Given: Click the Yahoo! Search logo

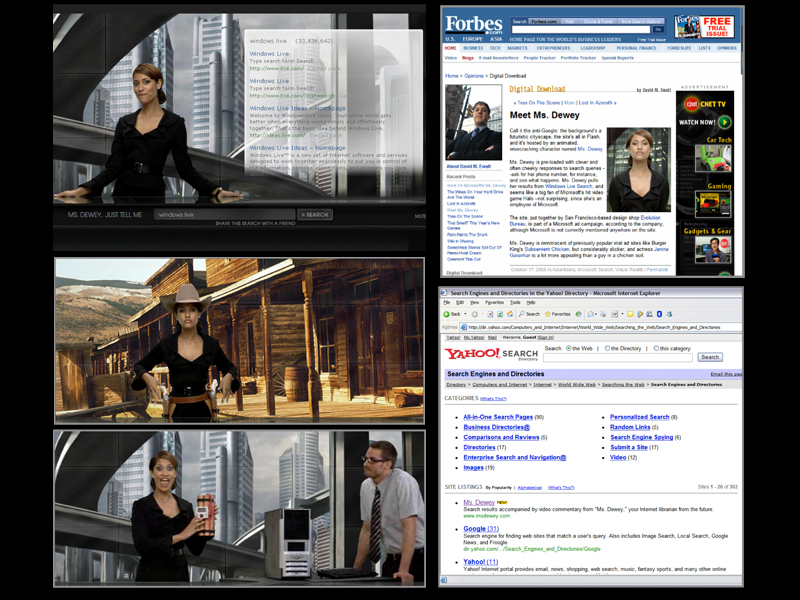Looking at the screenshot, I should pos(491,354).
